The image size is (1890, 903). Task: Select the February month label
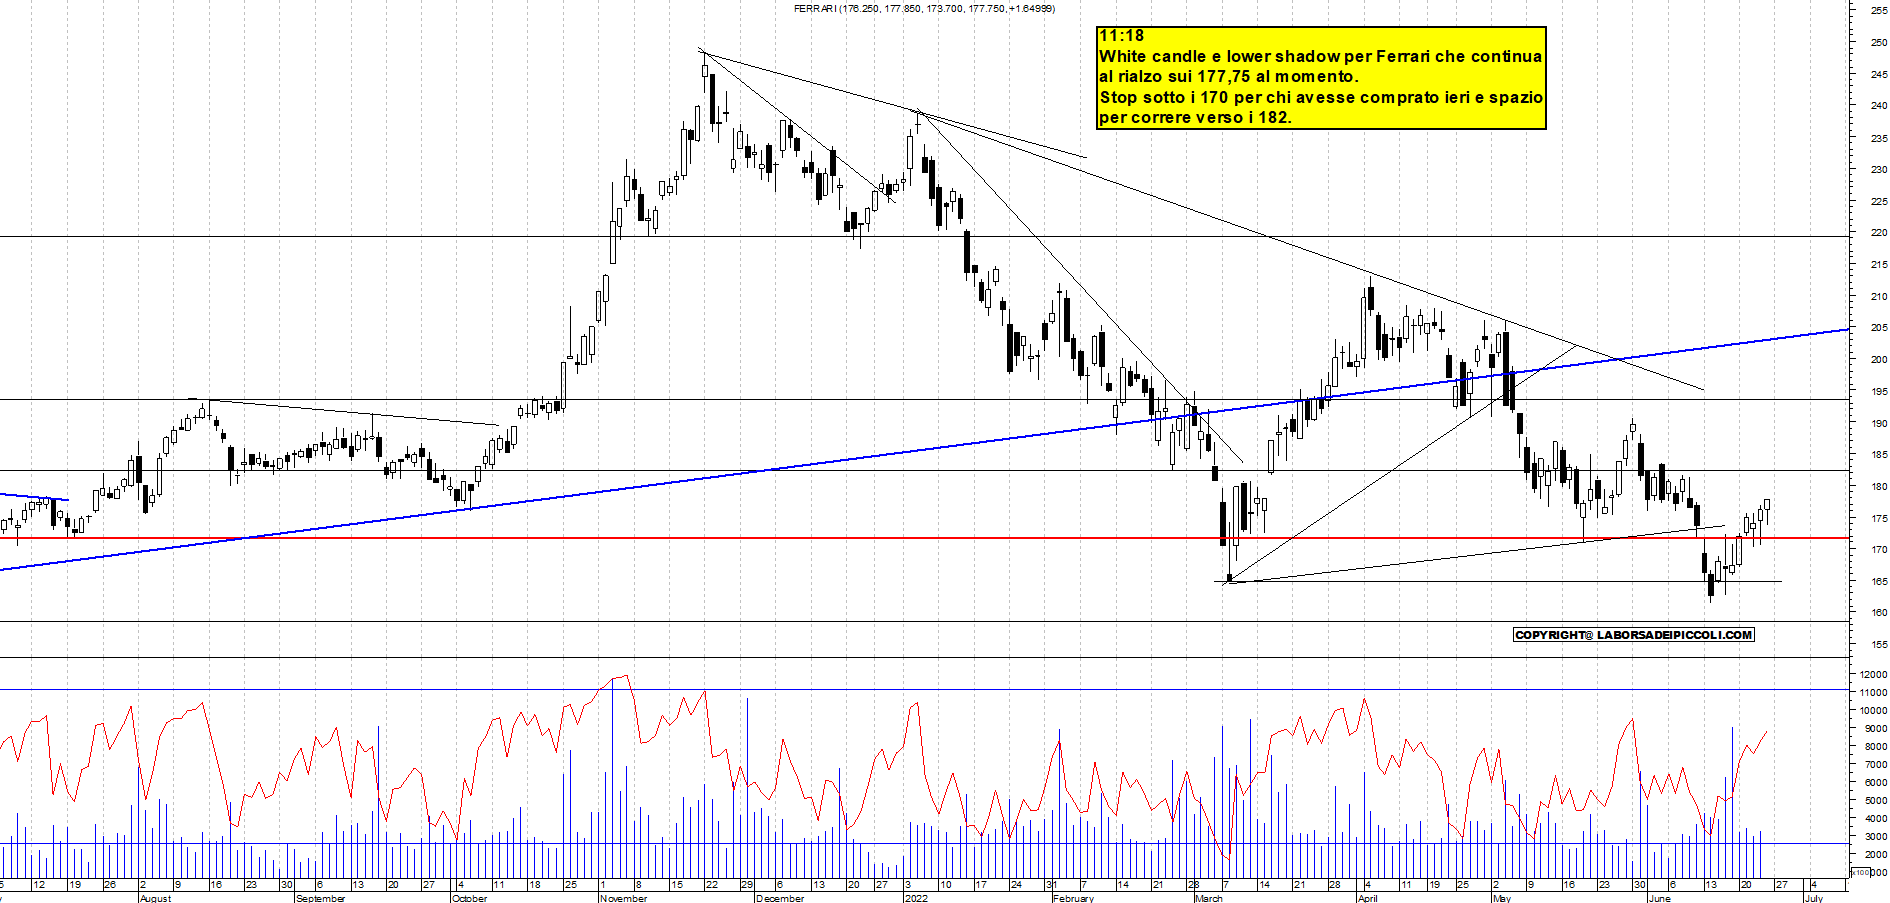click(1073, 898)
